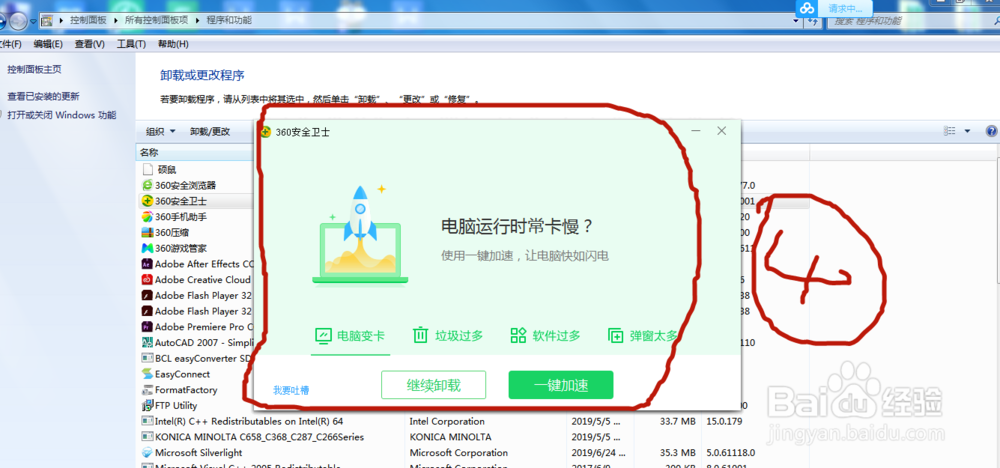This screenshot has width=1000, height=468.
Task: Click the 360安全浏览器 program icon
Action: pyautogui.click(x=147, y=186)
